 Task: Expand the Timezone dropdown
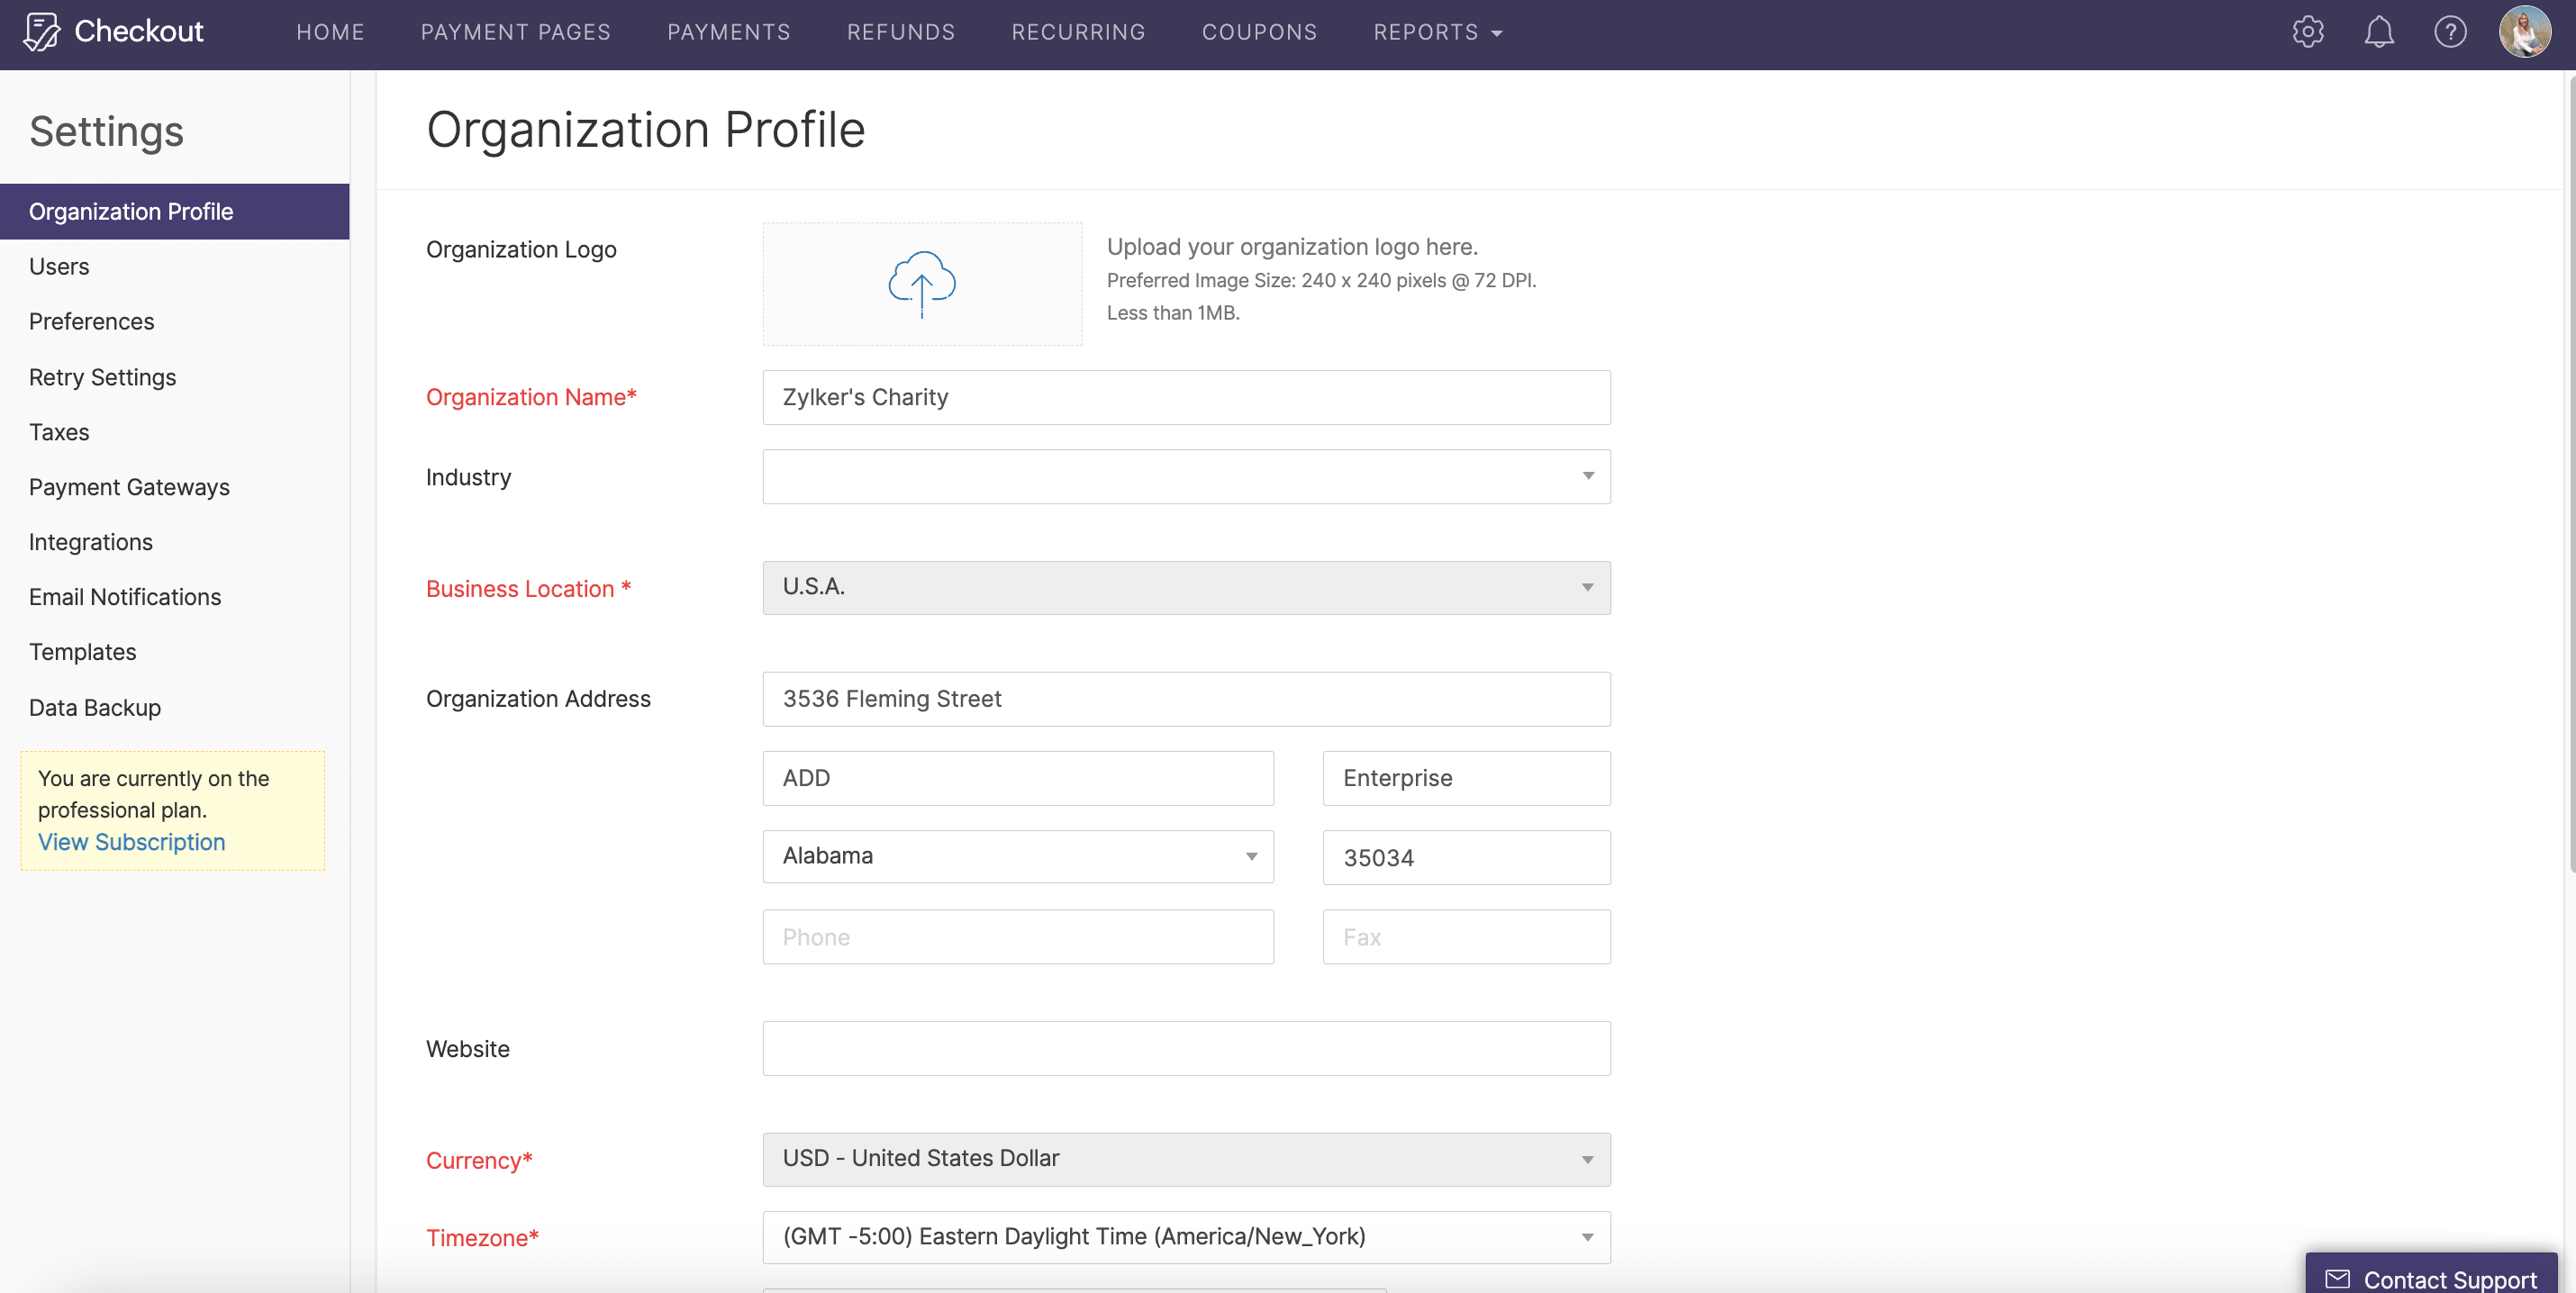(x=1186, y=1237)
